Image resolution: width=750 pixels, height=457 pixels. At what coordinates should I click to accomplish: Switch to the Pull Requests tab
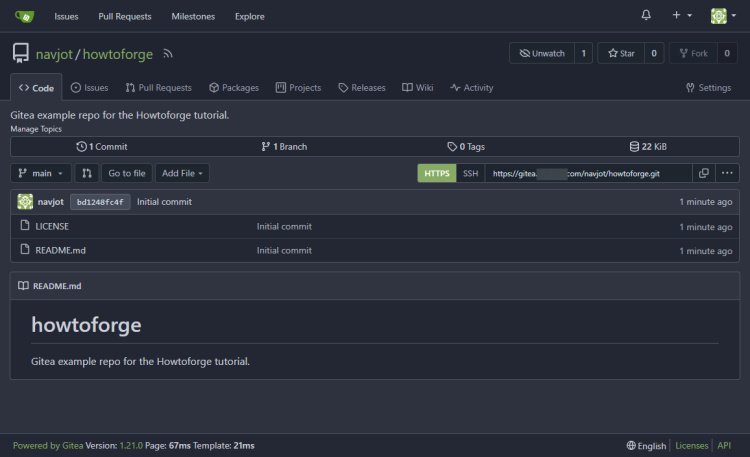(x=158, y=88)
